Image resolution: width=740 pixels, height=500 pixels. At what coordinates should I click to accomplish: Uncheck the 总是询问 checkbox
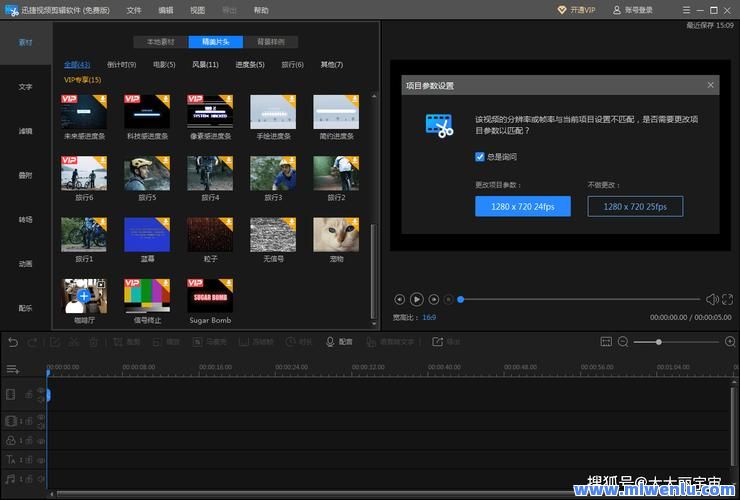[480, 157]
